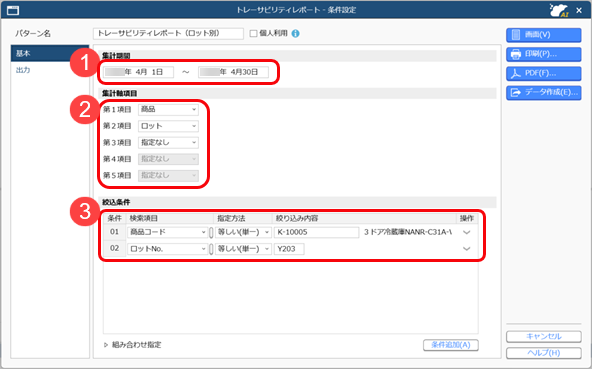The height and width of the screenshot is (369, 592).
Task: Expand the 操作 chevron for condition 01
Action: pos(467,232)
